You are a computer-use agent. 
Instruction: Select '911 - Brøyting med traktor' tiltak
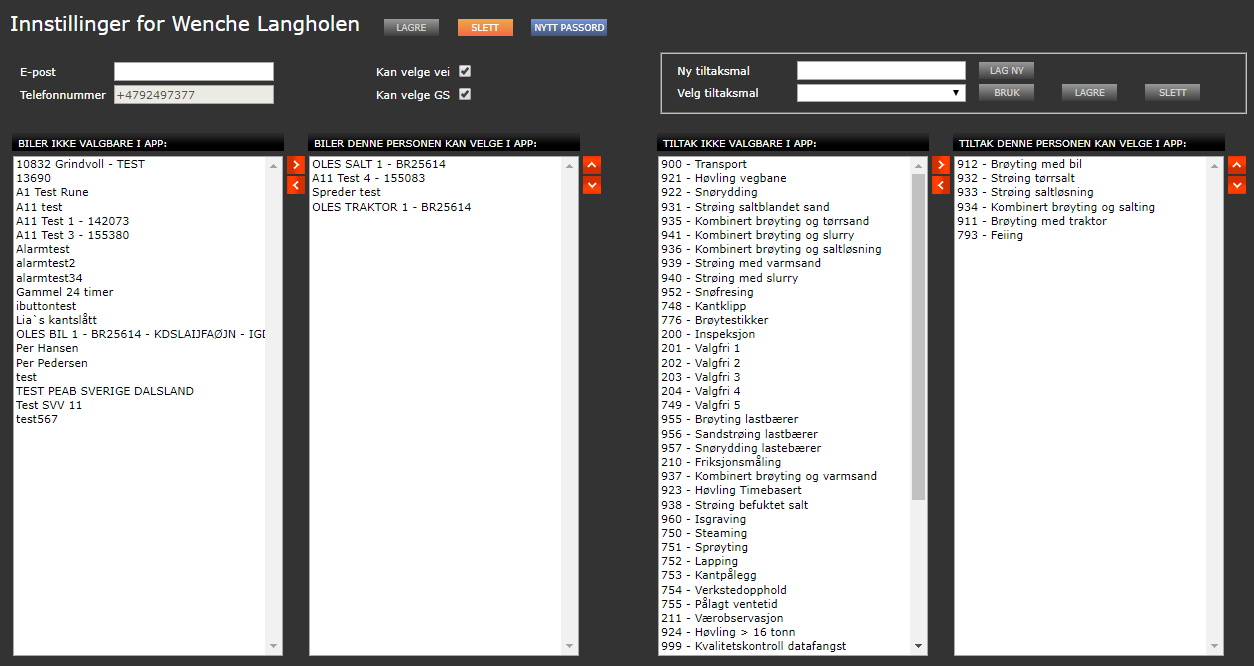click(1081, 221)
